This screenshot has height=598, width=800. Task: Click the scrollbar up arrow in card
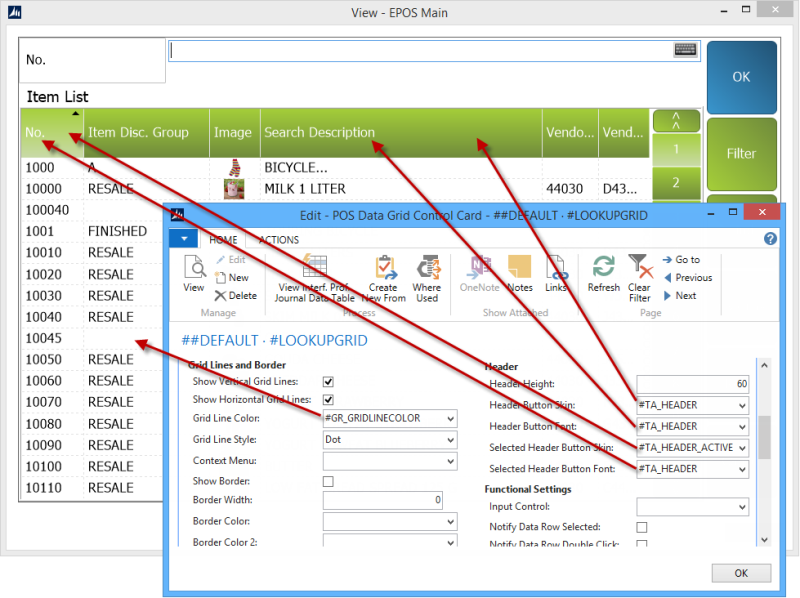764,365
